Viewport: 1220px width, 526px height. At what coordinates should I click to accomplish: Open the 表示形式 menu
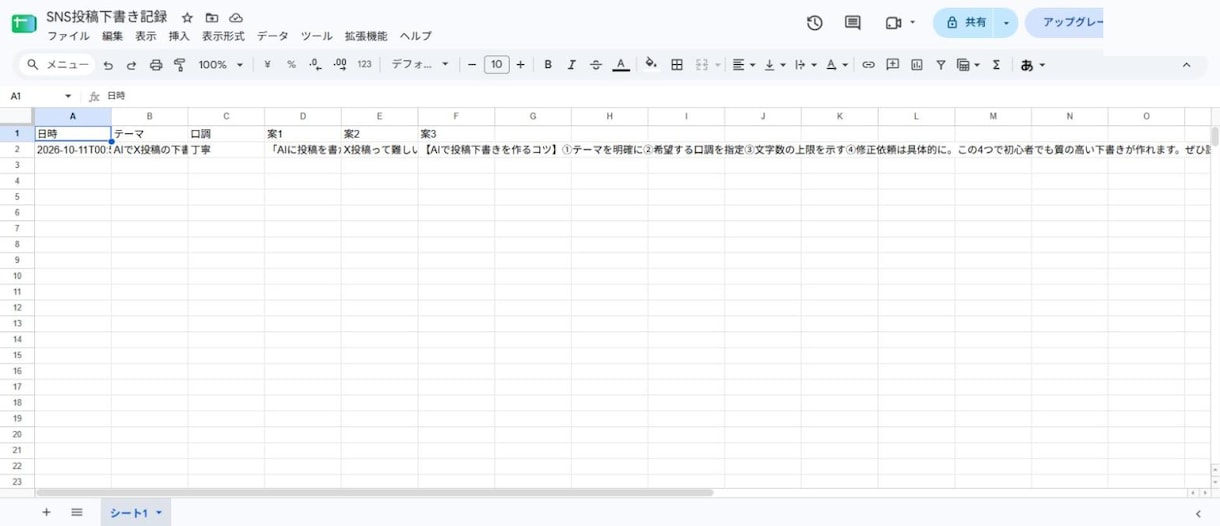[223, 36]
